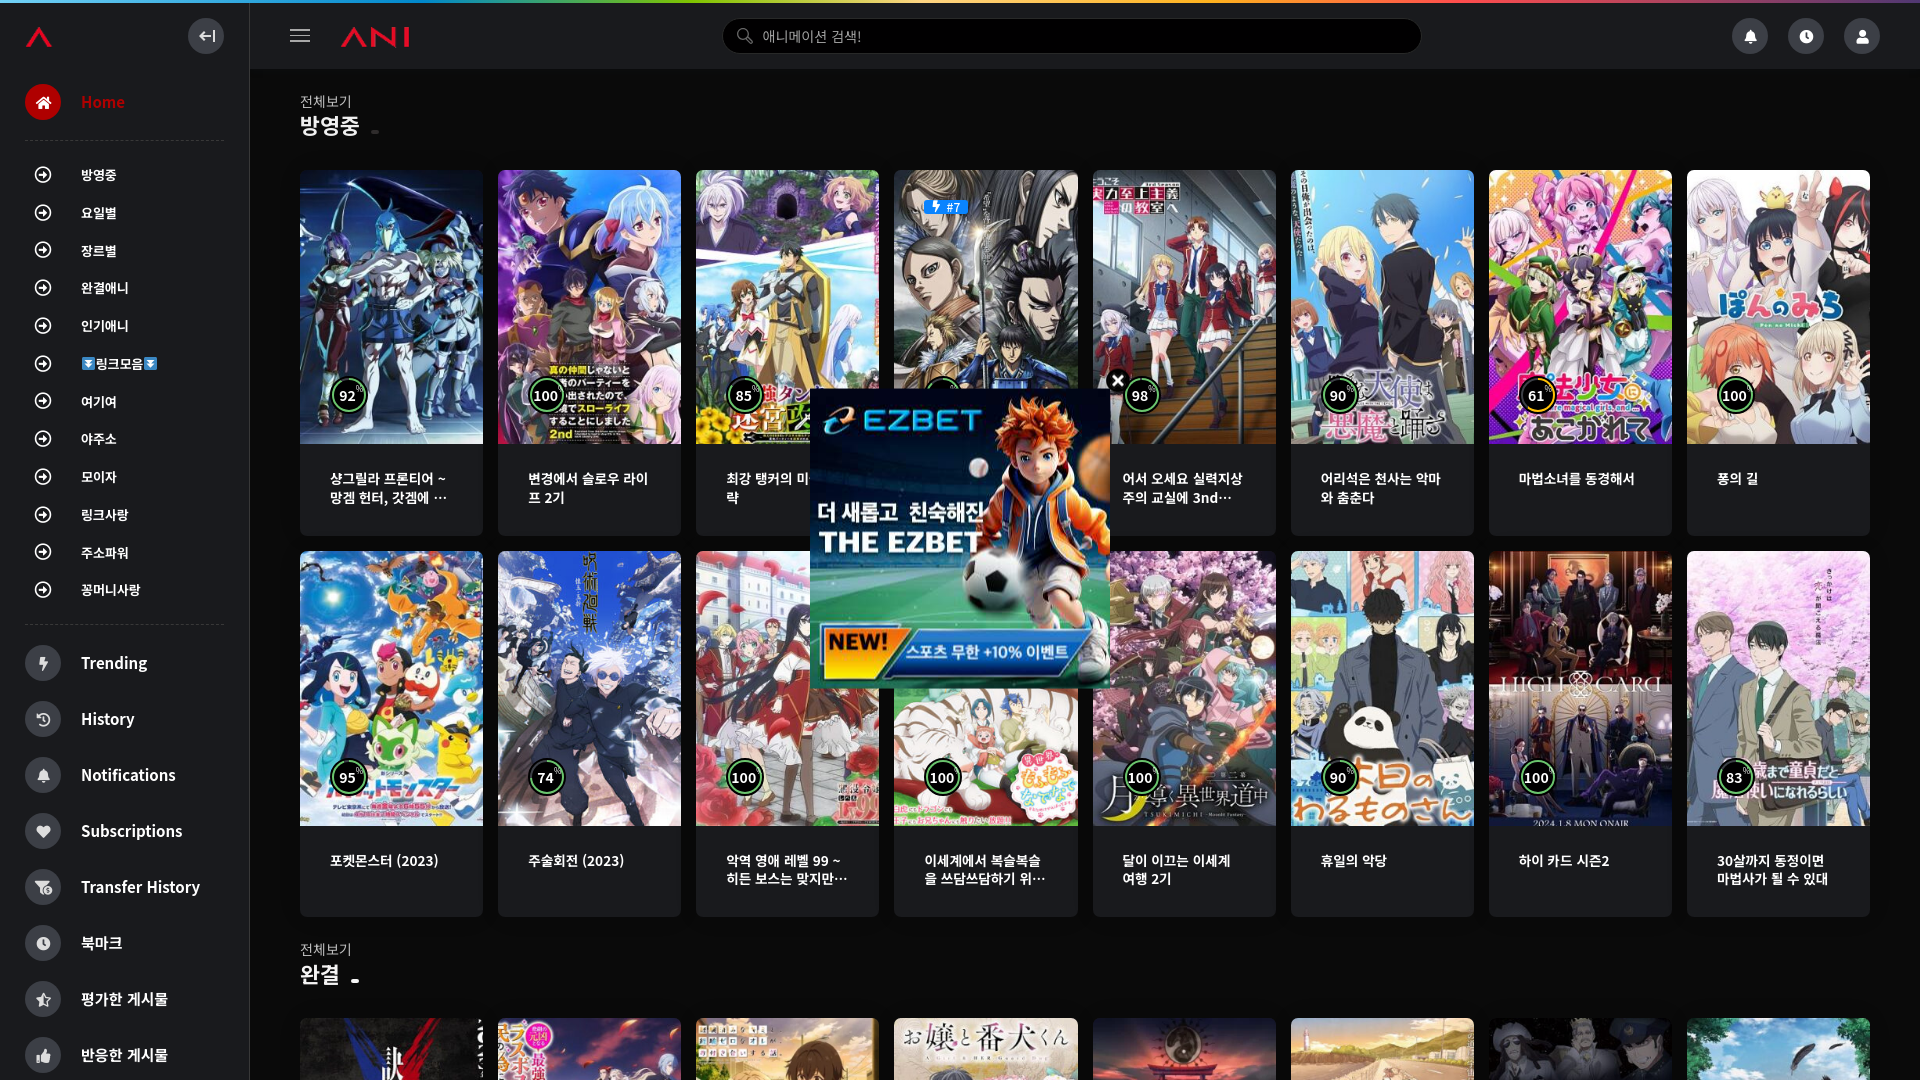The height and width of the screenshot is (1080, 1920).
Task: Open the 링크사랑 sidebar link
Action: pyautogui.click(x=105, y=515)
